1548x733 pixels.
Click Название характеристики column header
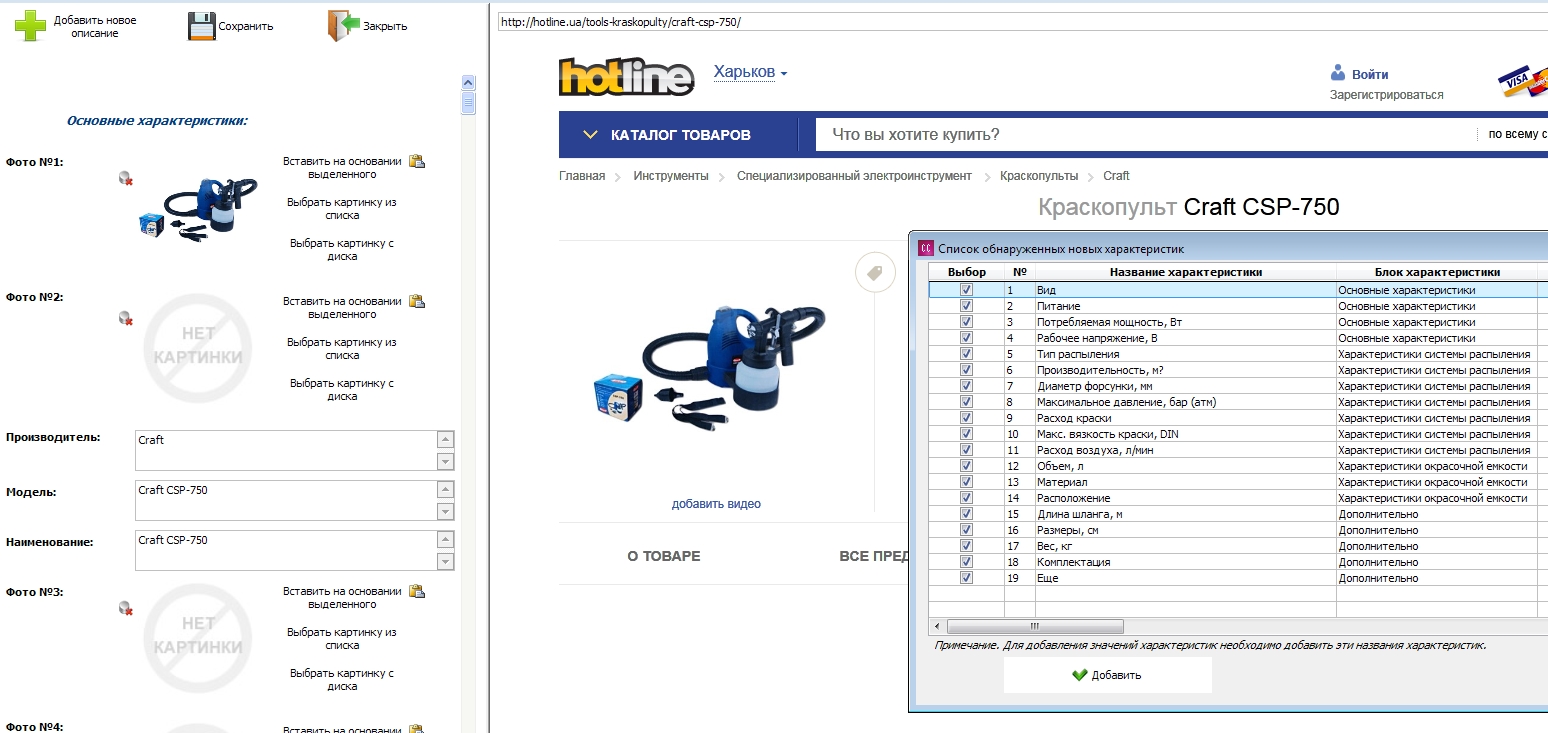click(1185, 272)
